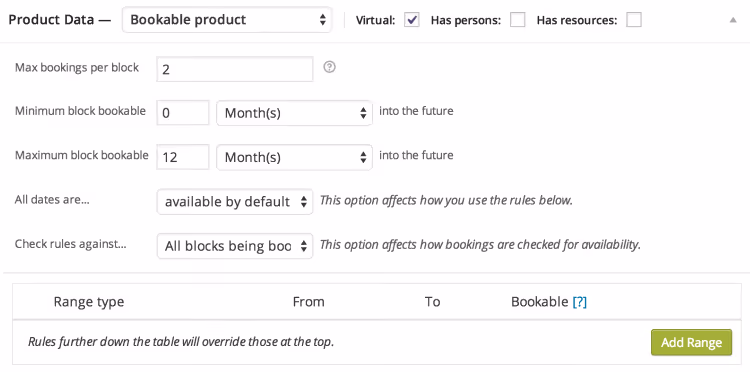
Task: Collapse the Product Data panel triangle
Action: (733, 20)
